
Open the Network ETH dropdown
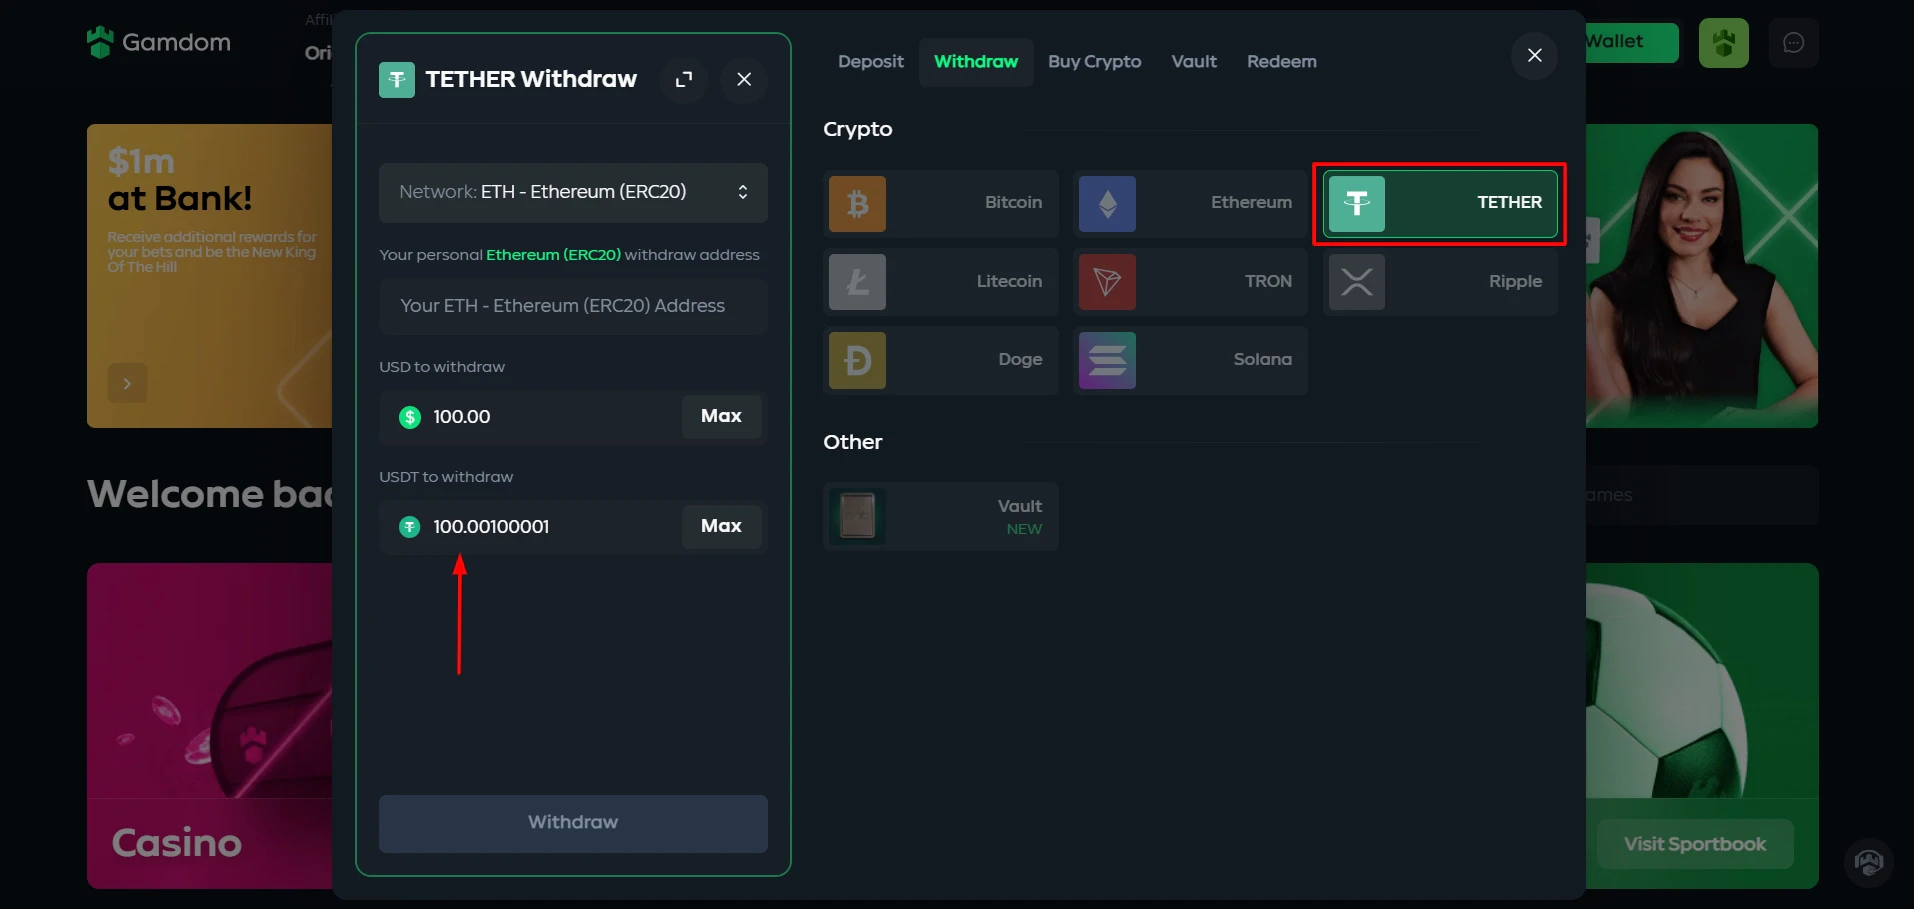click(573, 192)
